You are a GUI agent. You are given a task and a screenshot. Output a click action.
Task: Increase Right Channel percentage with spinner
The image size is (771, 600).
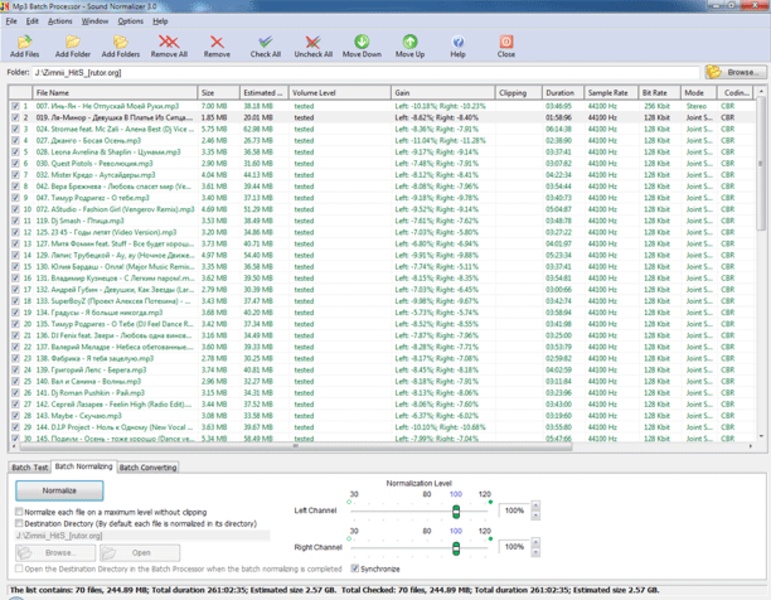pyautogui.click(x=535, y=543)
